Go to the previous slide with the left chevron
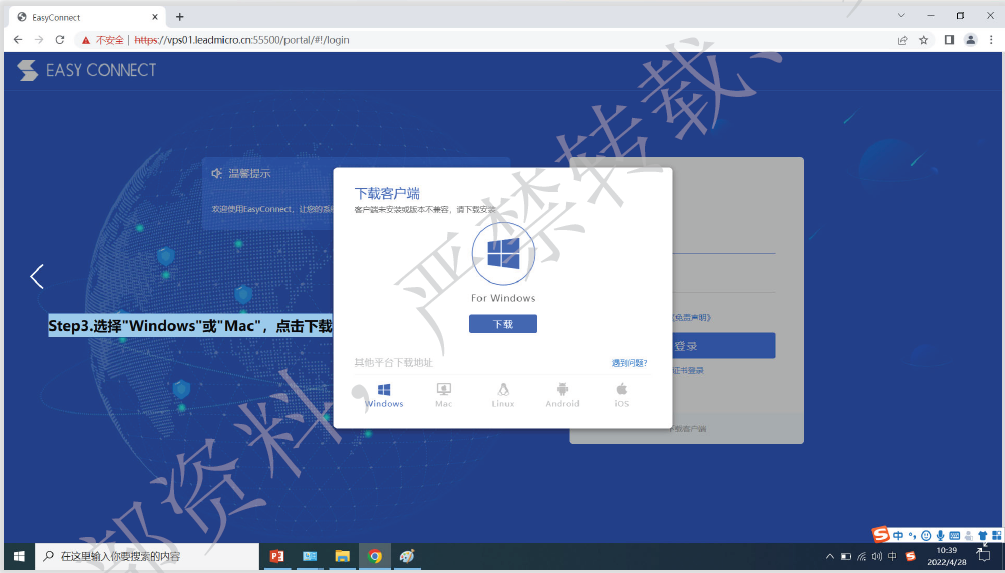Image resolution: width=1005 pixels, height=573 pixels. [x=37, y=276]
